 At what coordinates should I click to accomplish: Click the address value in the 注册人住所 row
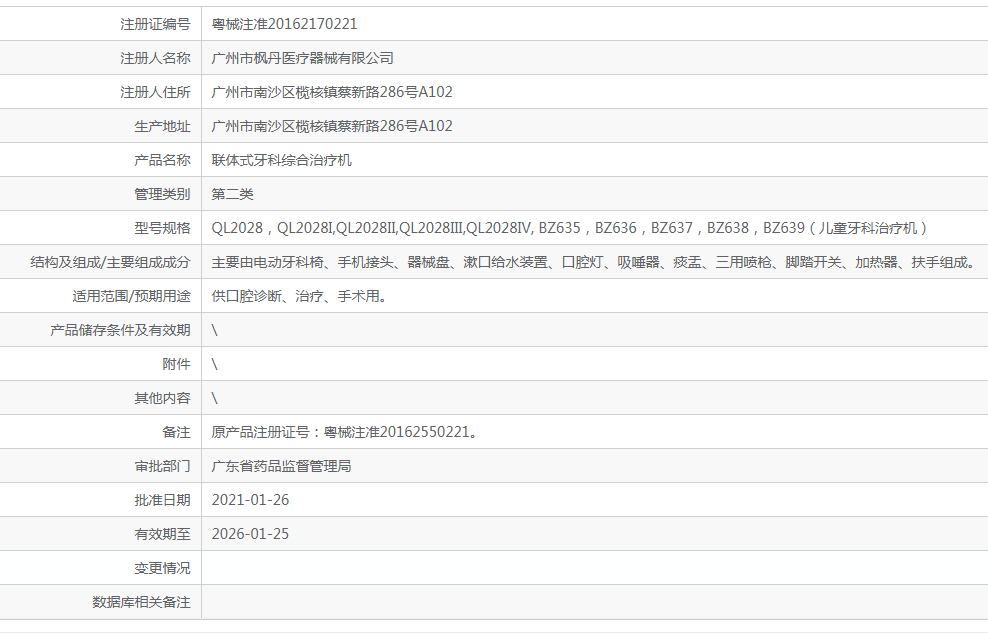pos(332,92)
